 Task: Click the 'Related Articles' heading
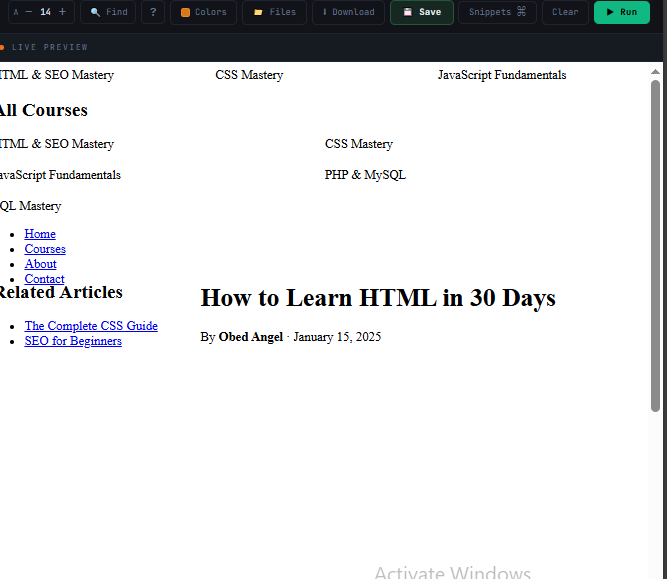click(x=61, y=292)
